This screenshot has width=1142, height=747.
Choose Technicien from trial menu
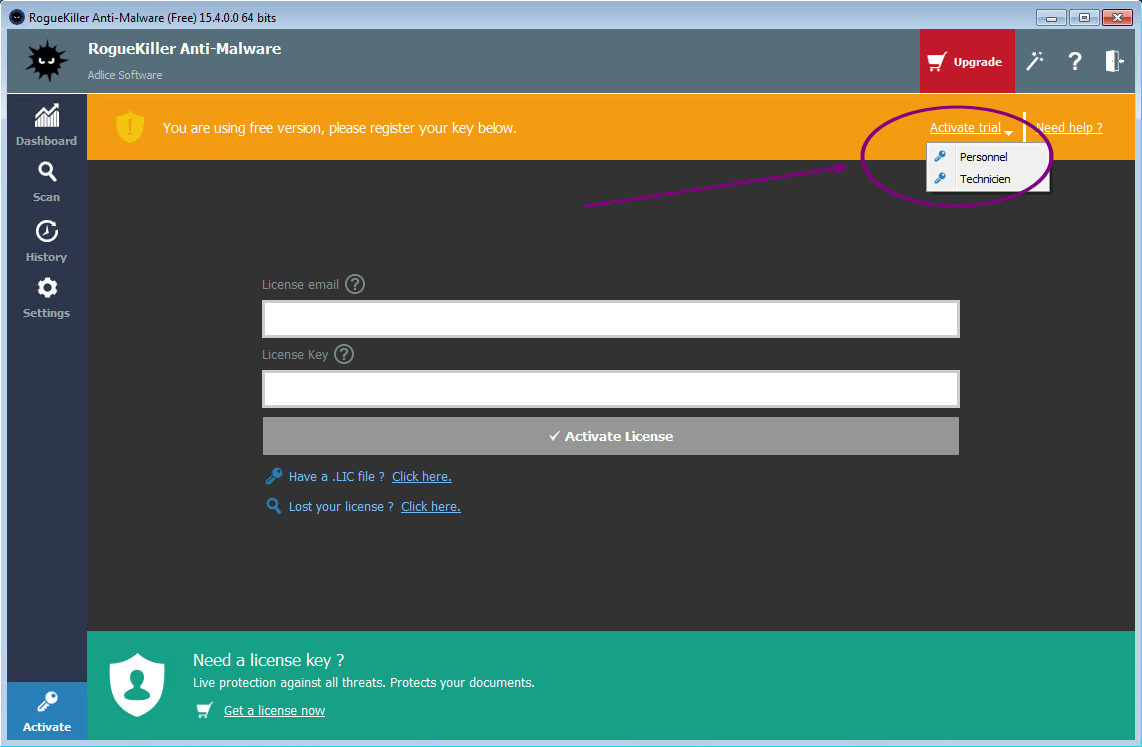(985, 180)
